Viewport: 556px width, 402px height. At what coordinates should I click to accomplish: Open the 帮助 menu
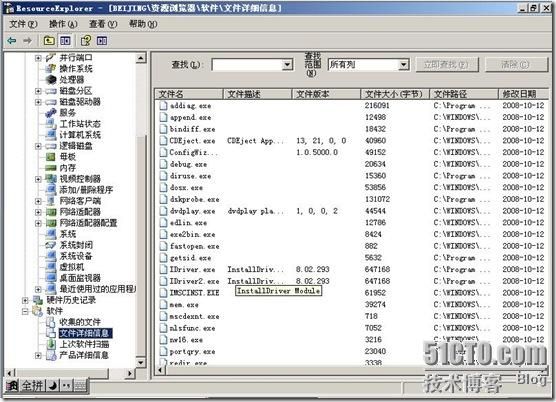[x=143, y=24]
